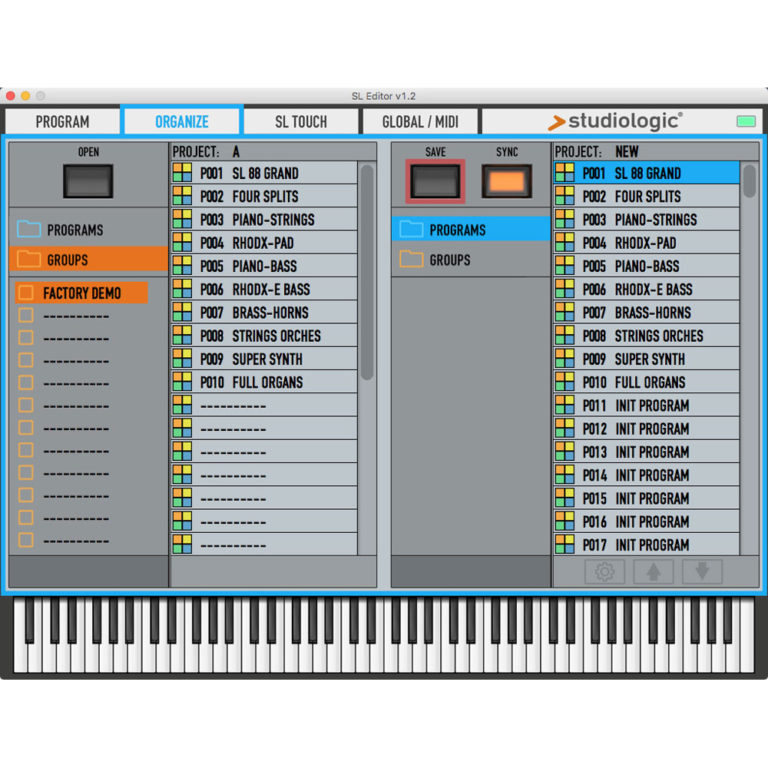Toggle the green connection status indicator
Viewport: 768px width, 768px height.
[x=746, y=122]
